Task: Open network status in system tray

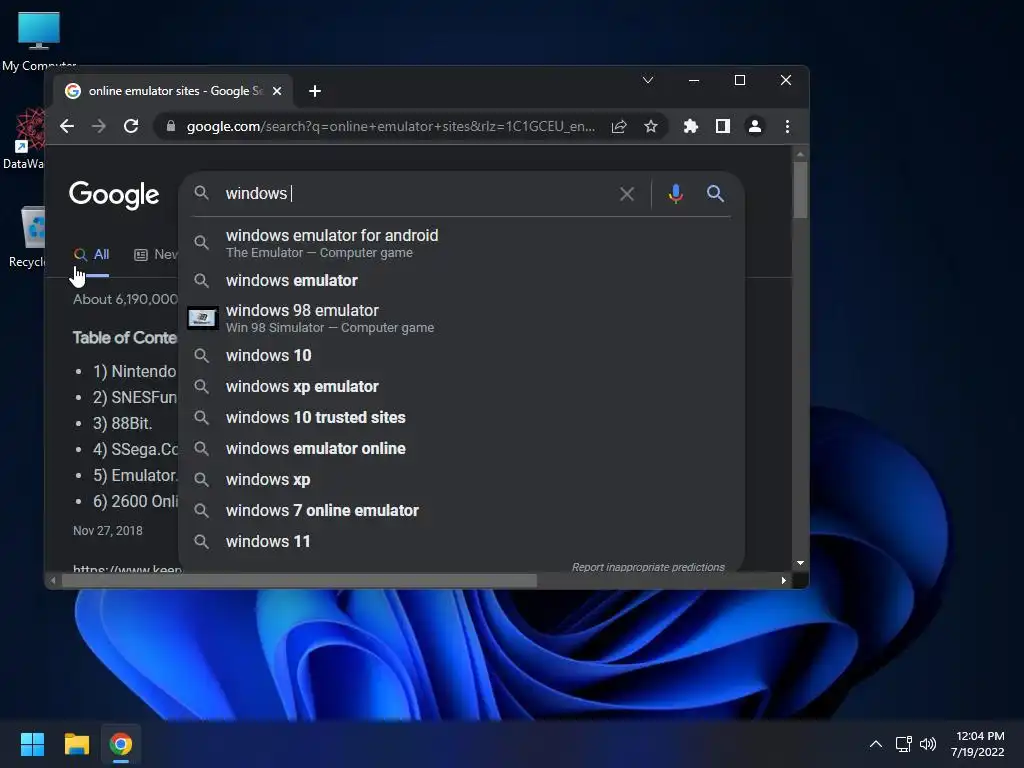Action: point(904,744)
